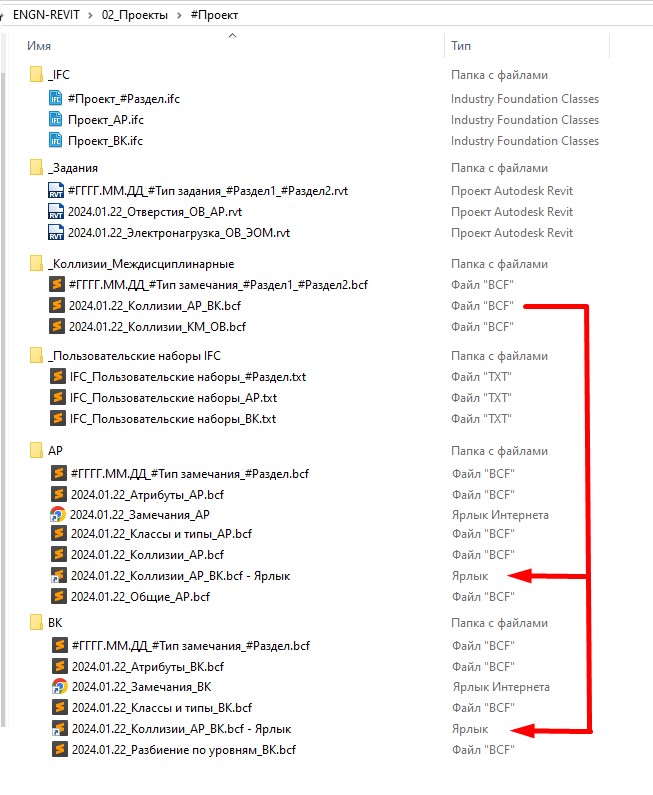Viewport: 653px width, 795px height.
Task: Select the _IFC folder icon
Action: 36,75
